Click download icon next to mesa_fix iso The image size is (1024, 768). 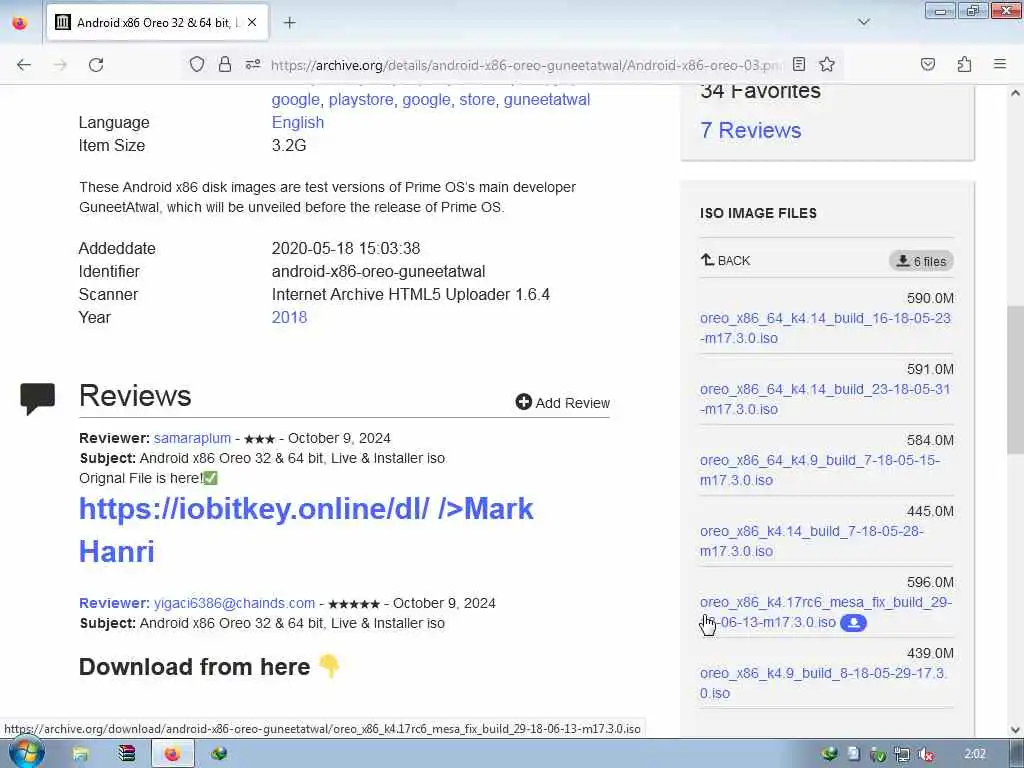pyautogui.click(x=853, y=623)
